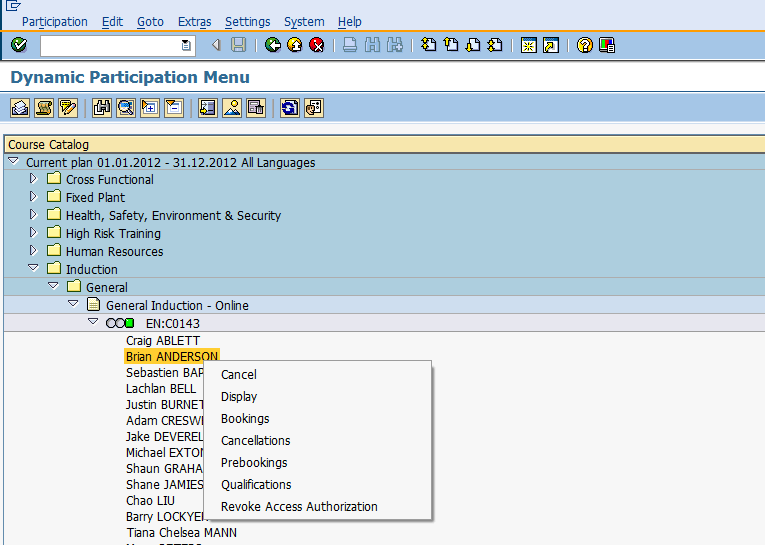This screenshot has height=545, width=765.
Task: Click the Expand subtree plus icon
Action: coord(150,108)
